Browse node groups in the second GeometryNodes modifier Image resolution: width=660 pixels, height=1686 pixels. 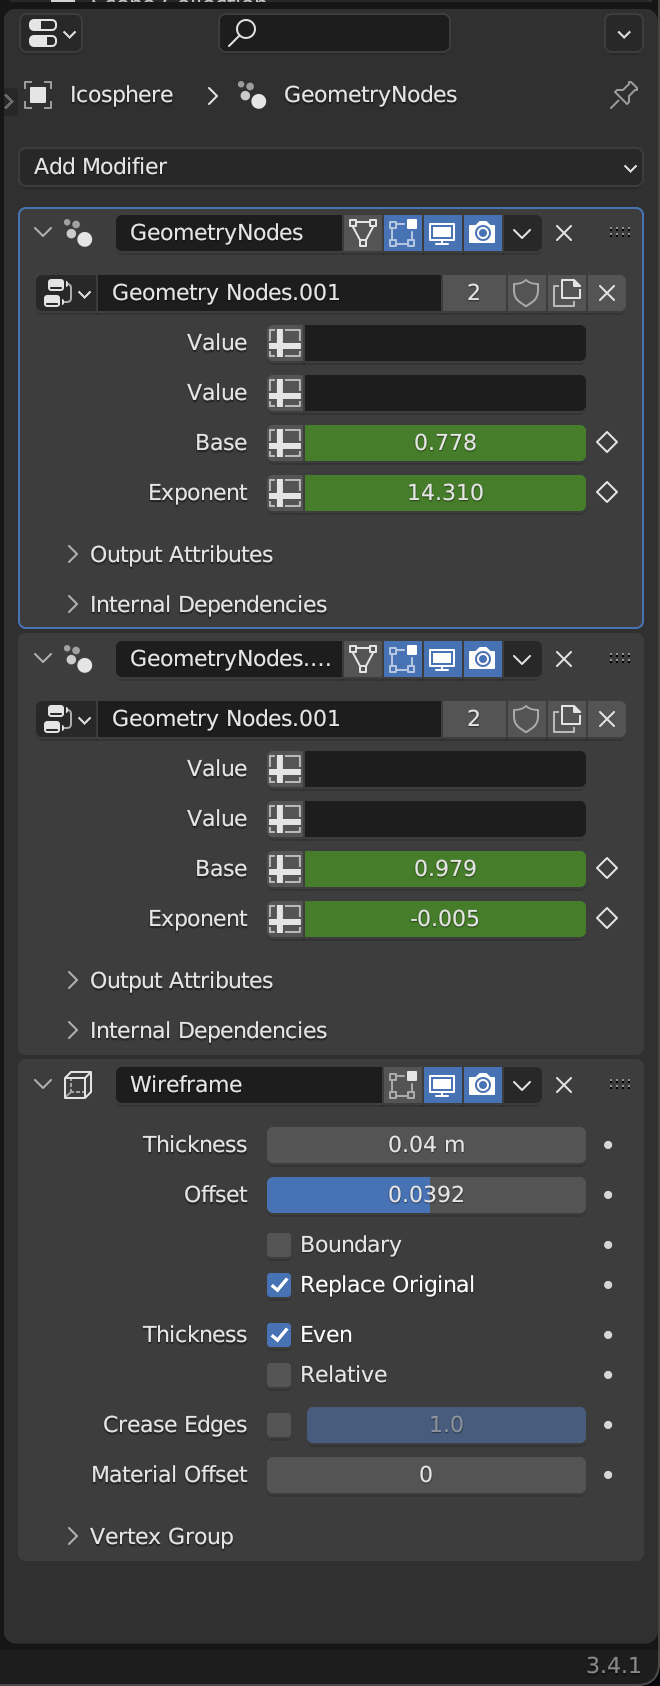tap(66, 719)
